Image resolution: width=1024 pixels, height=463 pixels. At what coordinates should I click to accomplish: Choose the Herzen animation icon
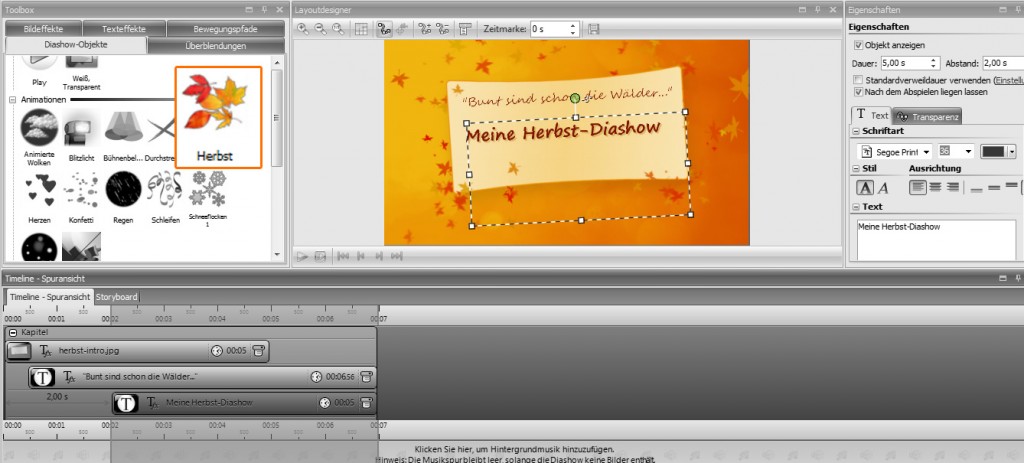[38, 188]
